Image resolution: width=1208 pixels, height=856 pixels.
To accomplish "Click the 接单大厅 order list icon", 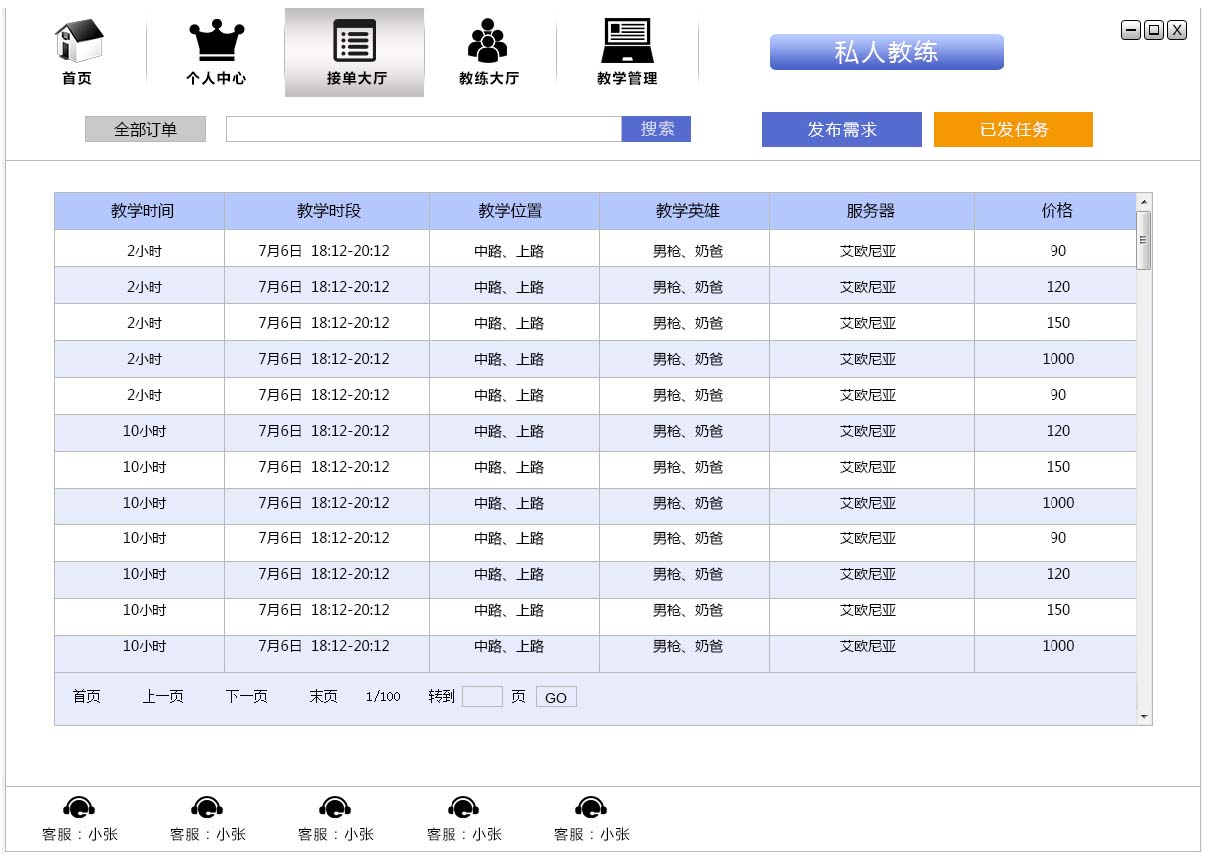I will (354, 42).
